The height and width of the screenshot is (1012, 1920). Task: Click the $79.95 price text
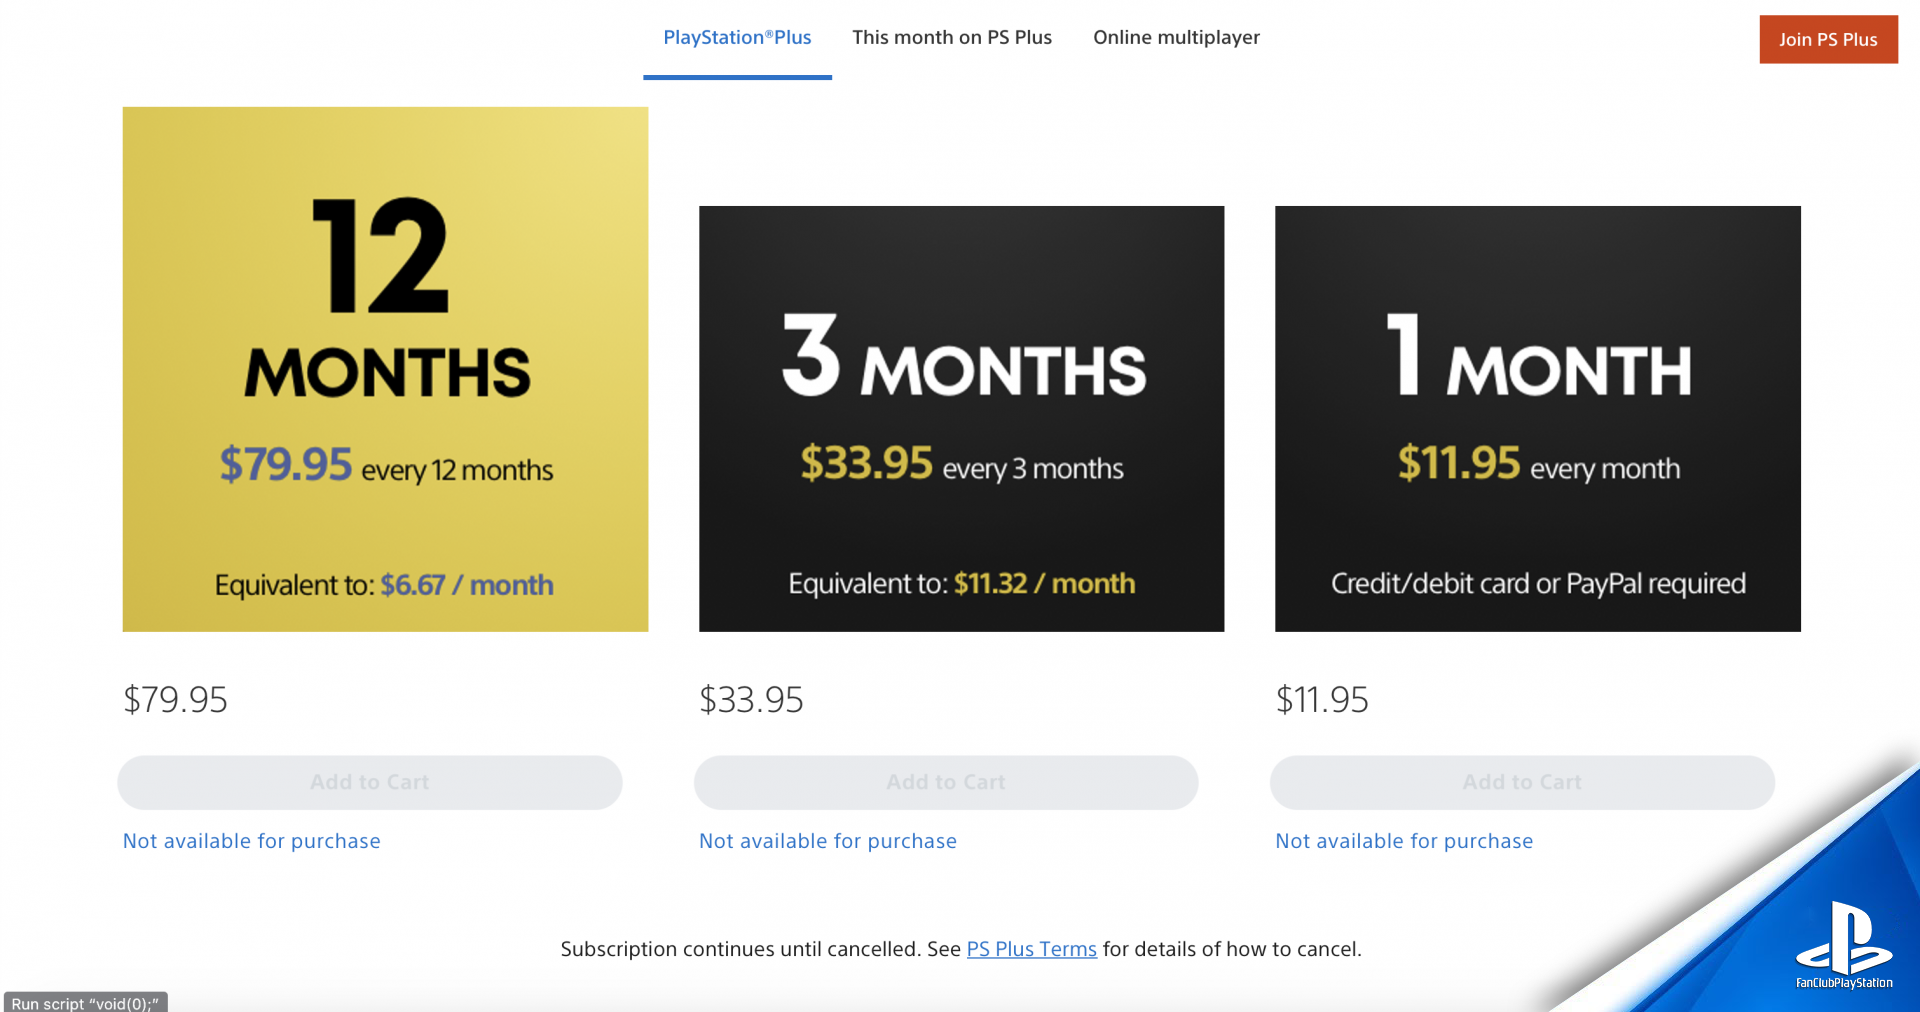[175, 699]
